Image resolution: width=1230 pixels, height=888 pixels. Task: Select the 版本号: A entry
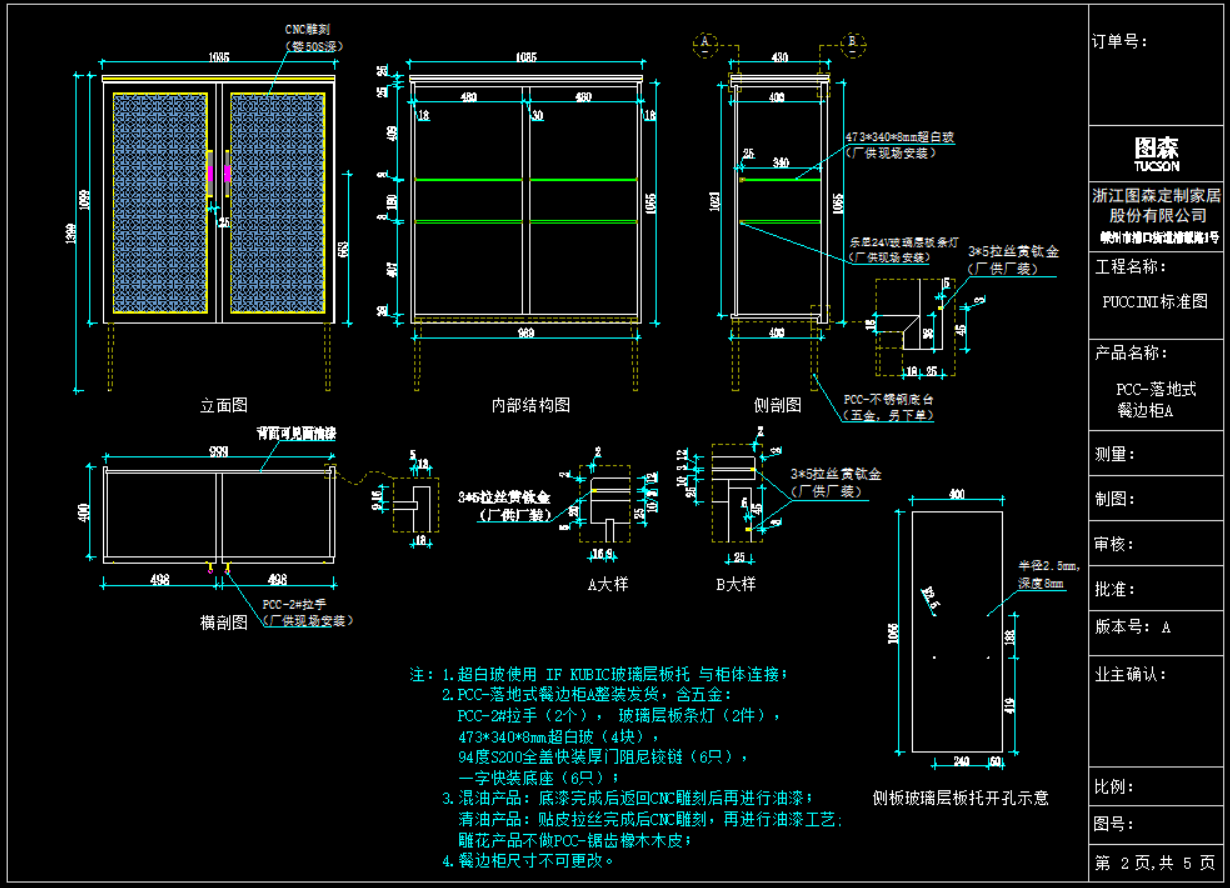pyautogui.click(x=1133, y=628)
